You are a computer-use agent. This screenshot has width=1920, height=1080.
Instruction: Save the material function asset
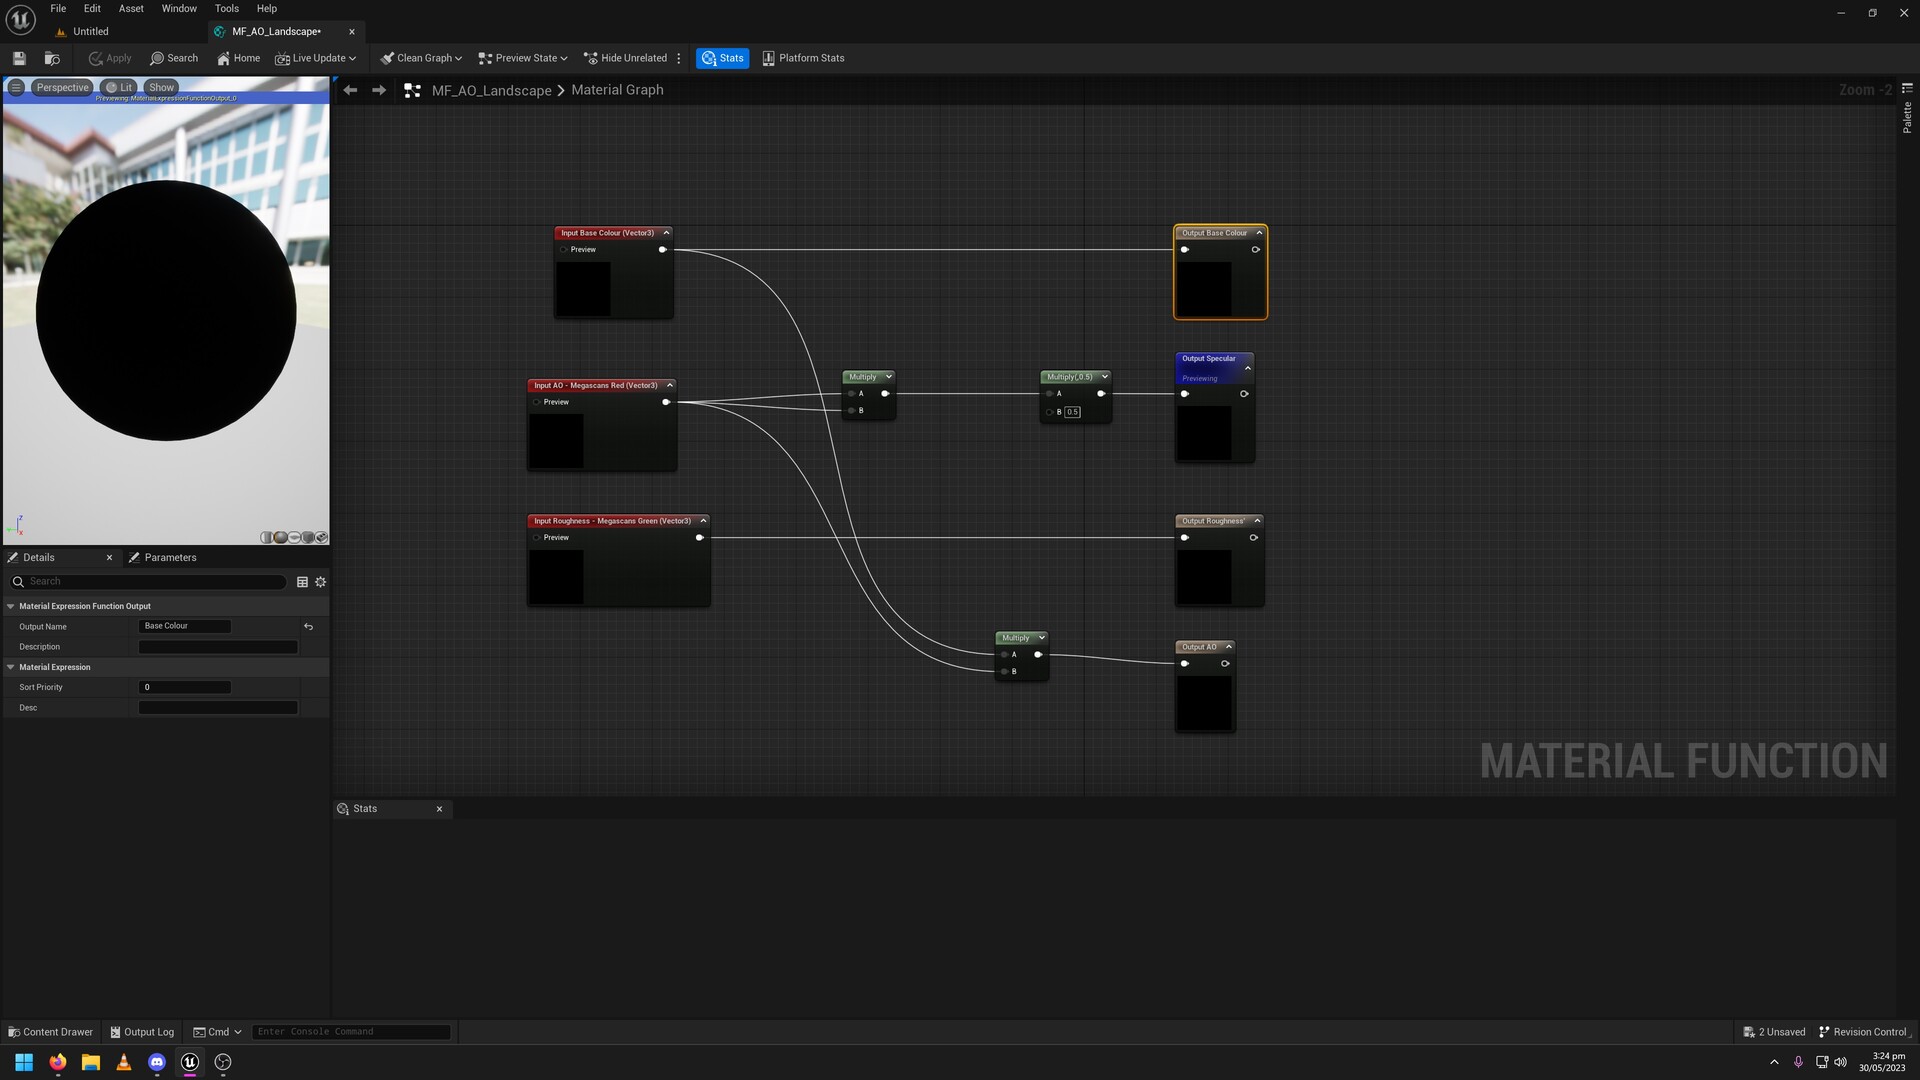[18, 58]
